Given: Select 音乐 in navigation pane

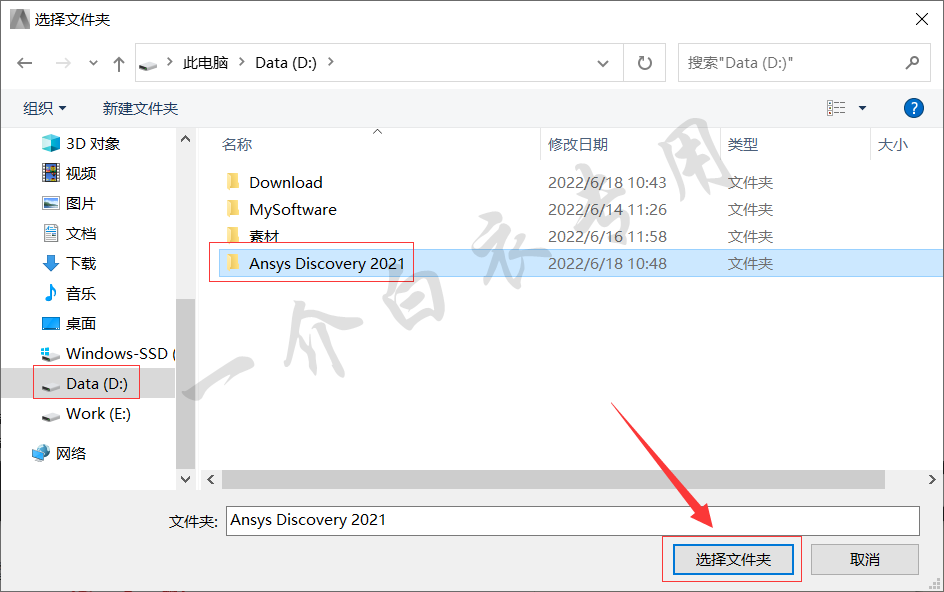Looking at the screenshot, I should tap(81, 293).
